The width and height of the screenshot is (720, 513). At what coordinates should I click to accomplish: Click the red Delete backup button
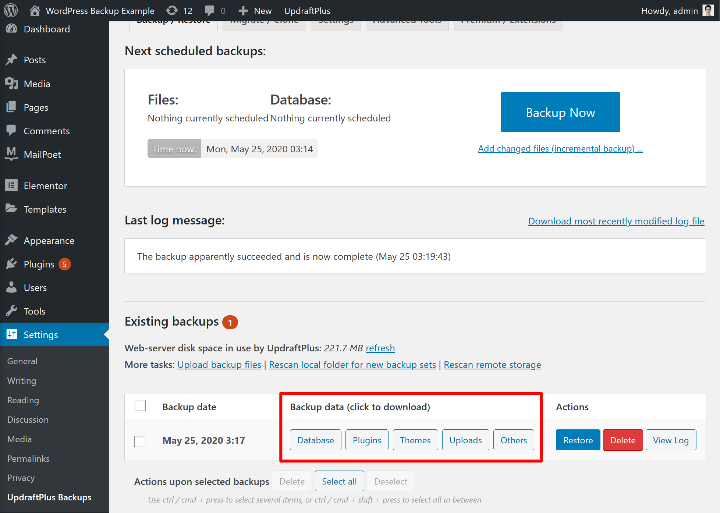[622, 440]
